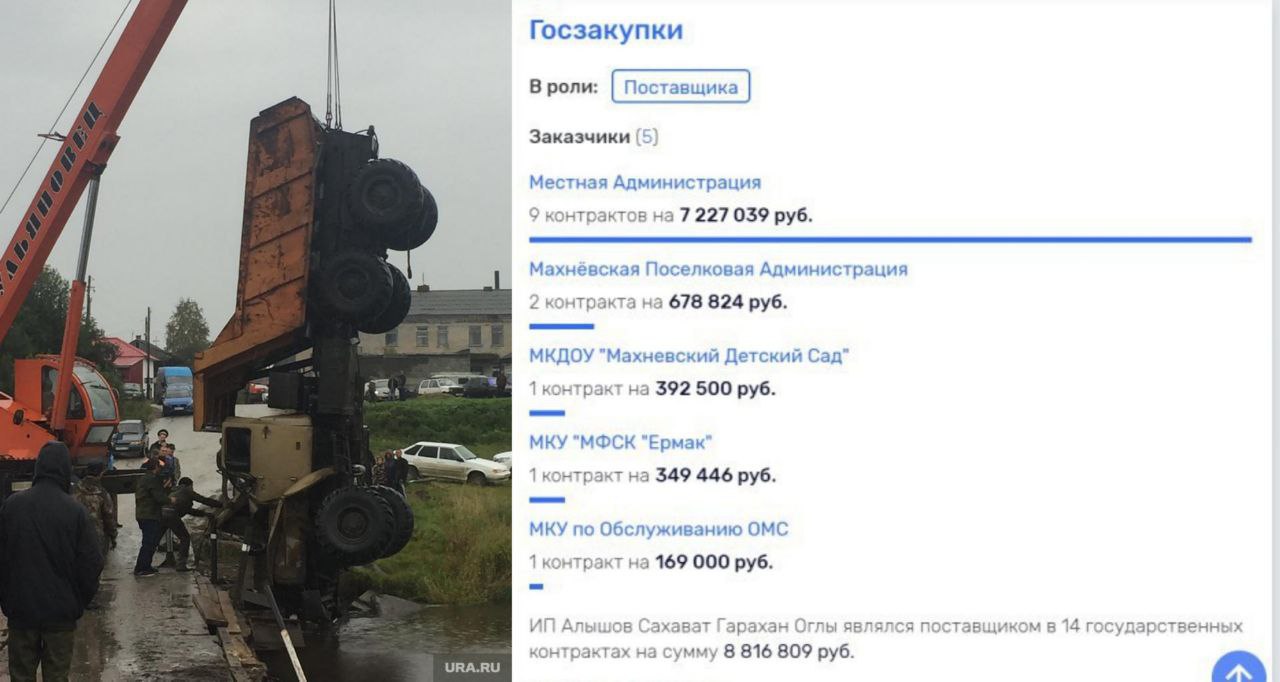
Task: Click the Детский Сад contract bar
Action: pyautogui.click(x=546, y=413)
